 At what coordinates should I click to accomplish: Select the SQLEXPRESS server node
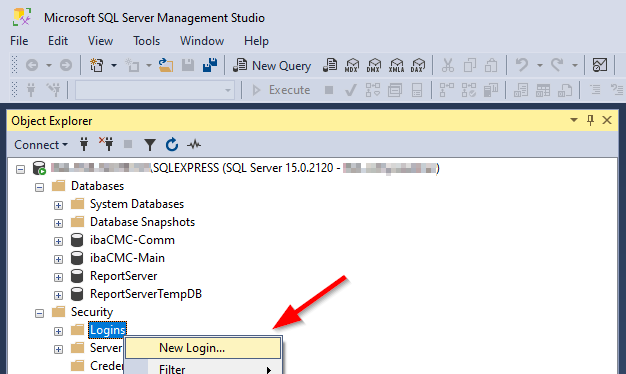click(244, 168)
